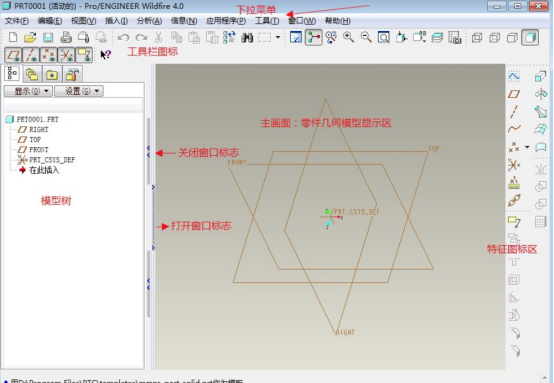This screenshot has width=554, height=383.
Task: Create a datum plane from feature bar
Action: point(514,94)
